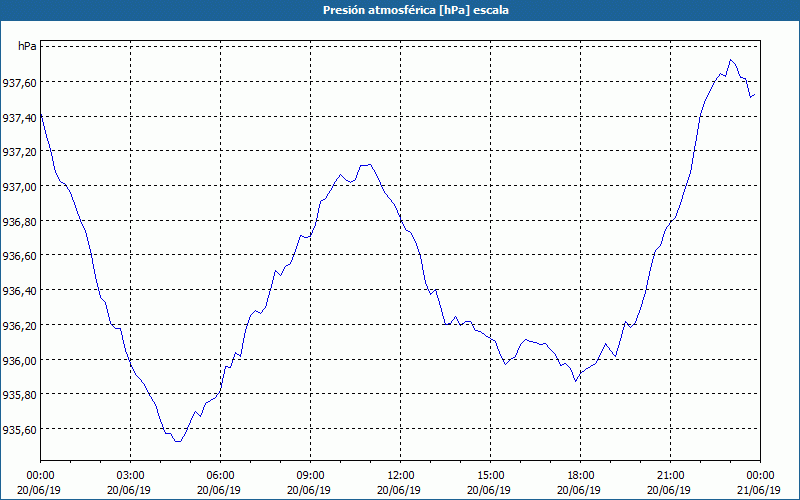Click the 12:00 time label
This screenshot has width=800, height=500.
401,476
